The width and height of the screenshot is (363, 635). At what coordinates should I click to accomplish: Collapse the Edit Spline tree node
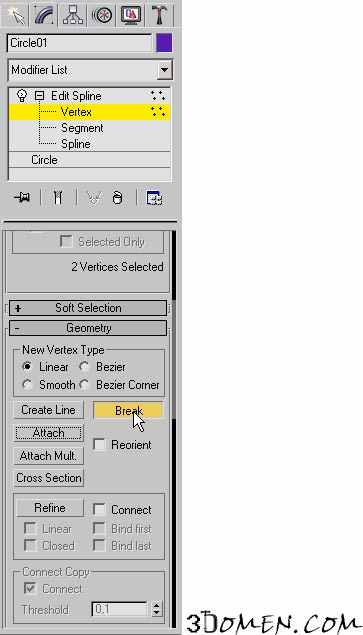pos(39,96)
